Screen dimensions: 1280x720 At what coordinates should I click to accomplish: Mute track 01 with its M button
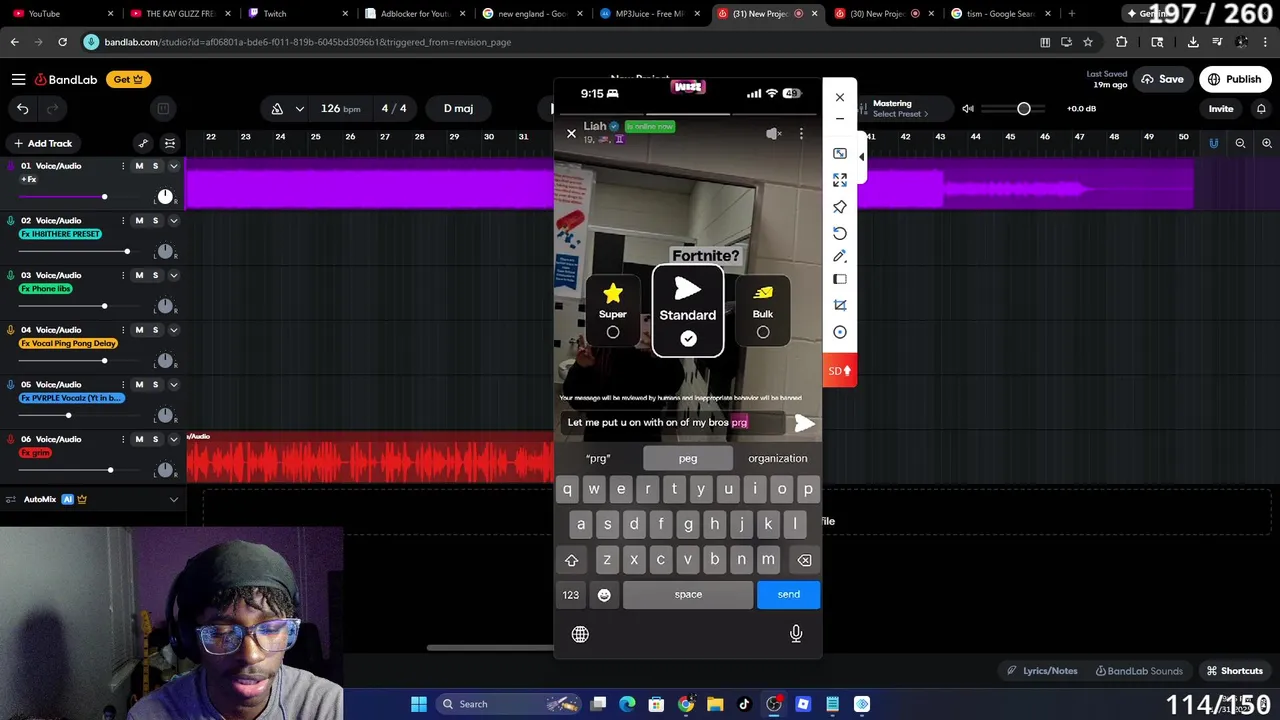139,166
